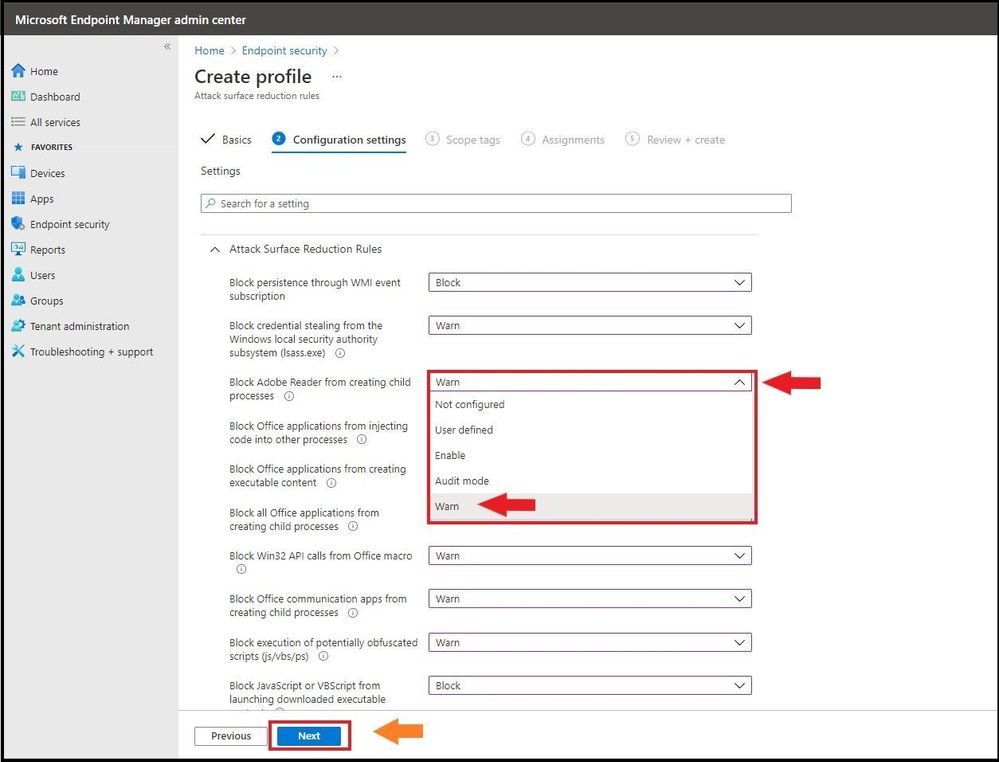Click the Block Win32 API calls label
This screenshot has height=762, width=999.
[320, 556]
